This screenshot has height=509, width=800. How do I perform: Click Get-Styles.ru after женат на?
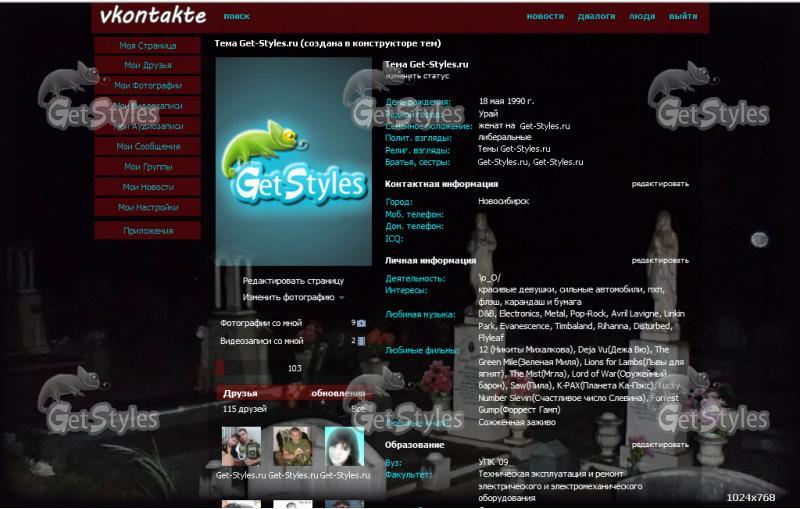tap(545, 126)
